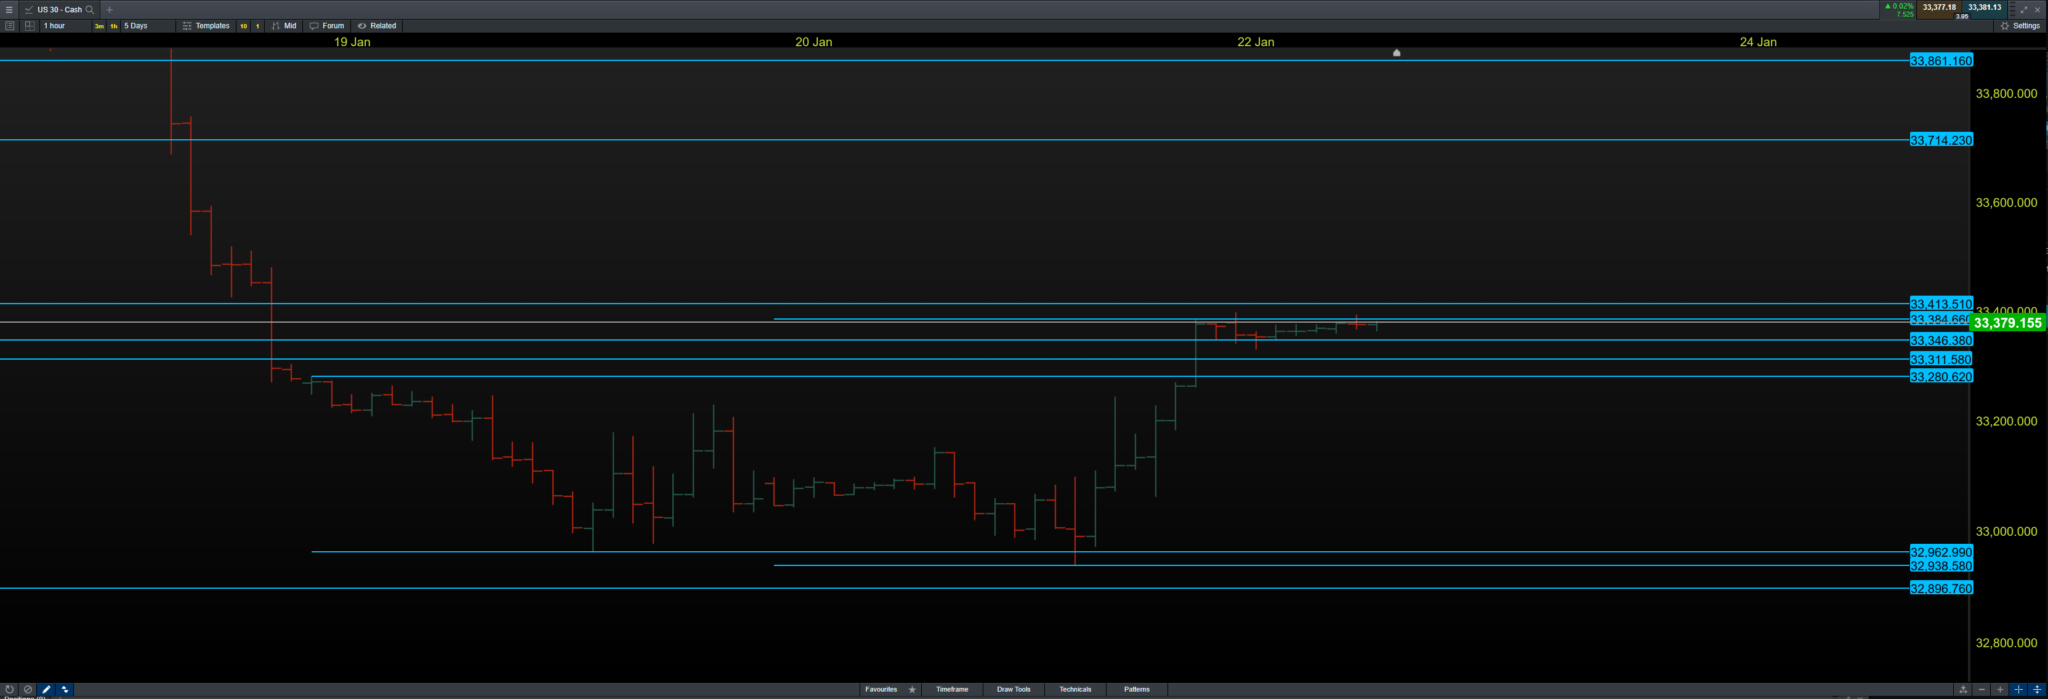Open the Draw Tools bottom menu
This screenshot has width=2048, height=699.
[x=1013, y=689]
